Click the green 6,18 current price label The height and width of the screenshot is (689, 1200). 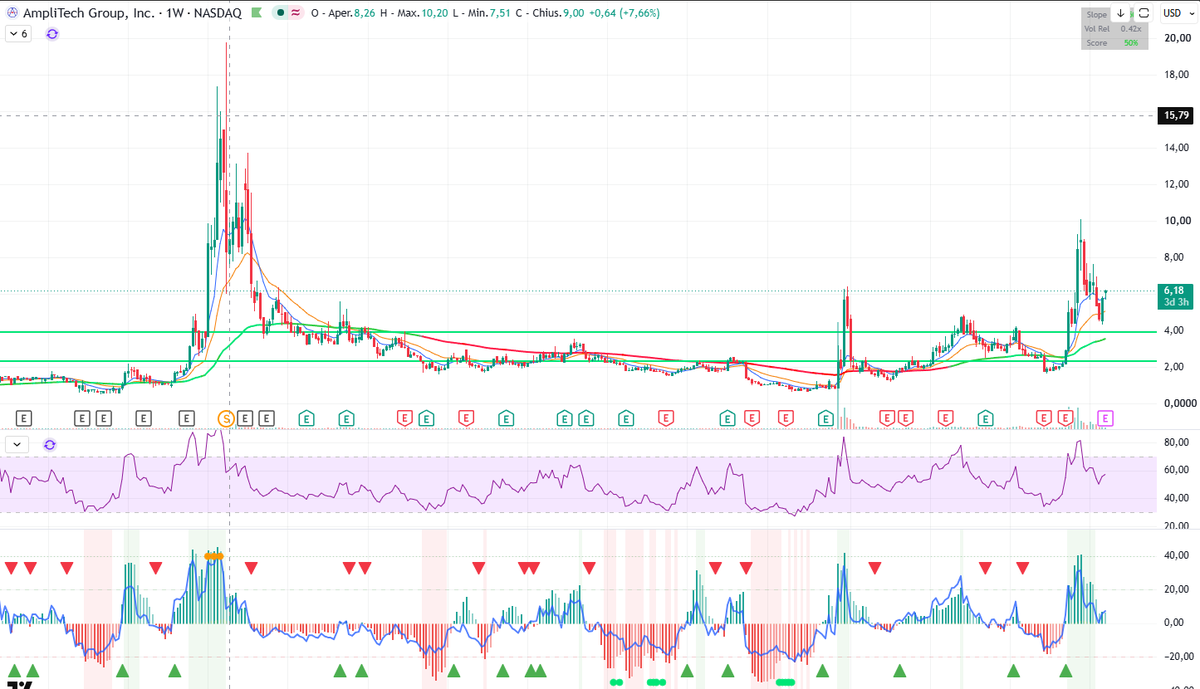1174,290
